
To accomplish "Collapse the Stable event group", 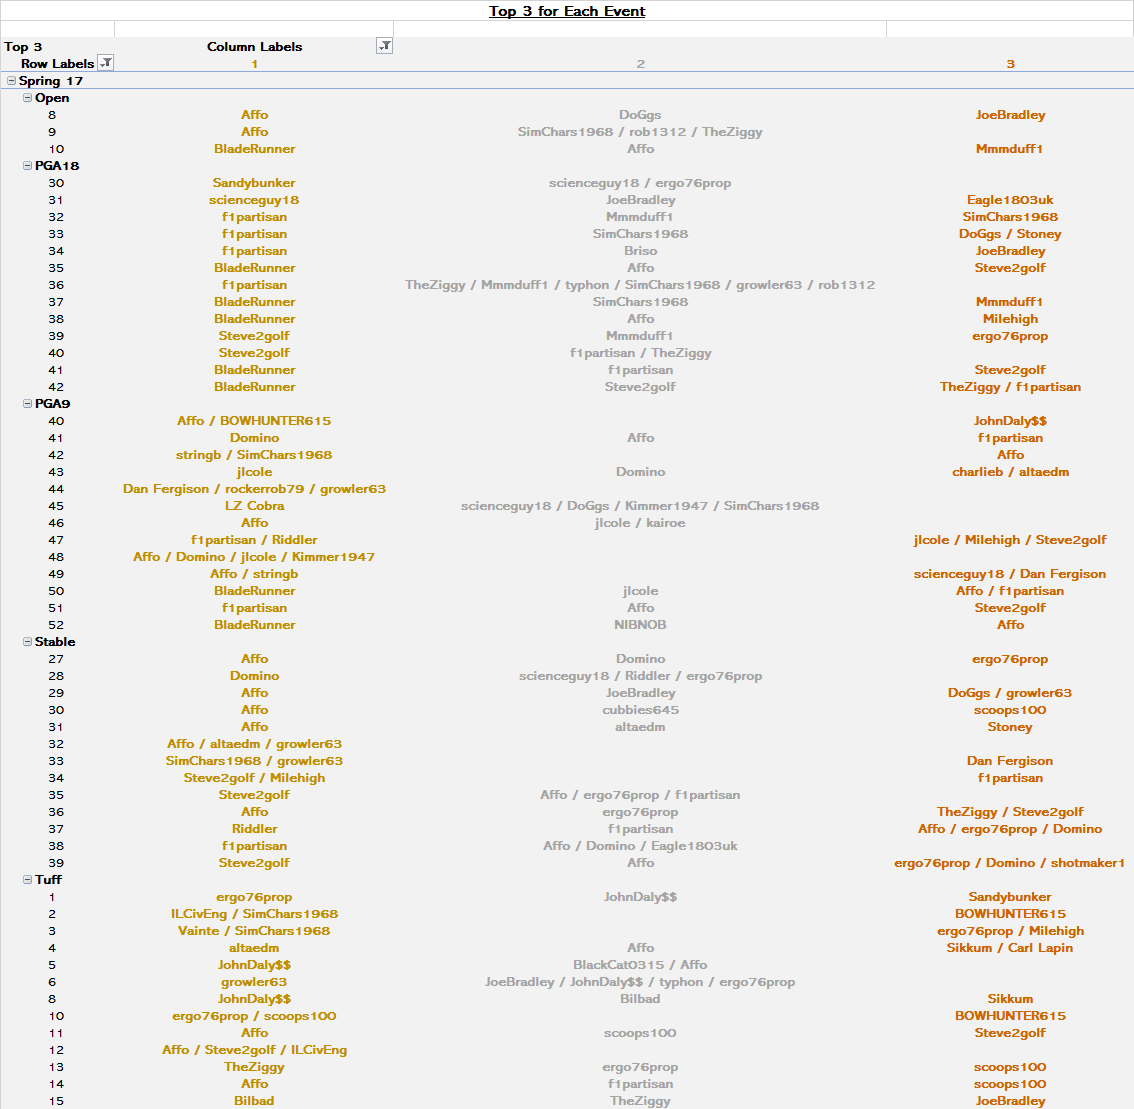I will 27,642.
